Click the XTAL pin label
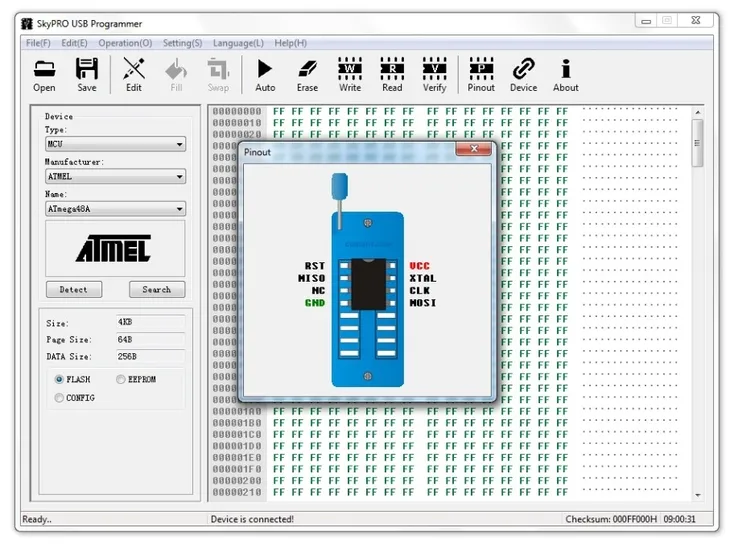Screen dimensions: 730x548 pos(423,278)
